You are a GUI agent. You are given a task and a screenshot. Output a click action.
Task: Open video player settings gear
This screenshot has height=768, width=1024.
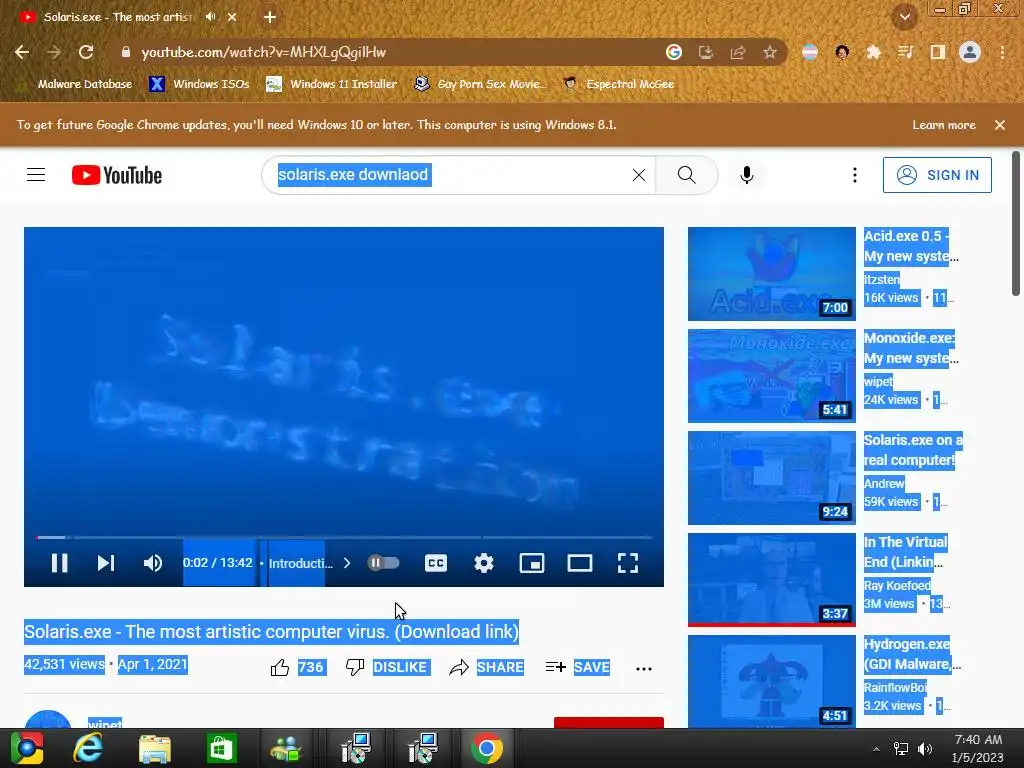(484, 563)
